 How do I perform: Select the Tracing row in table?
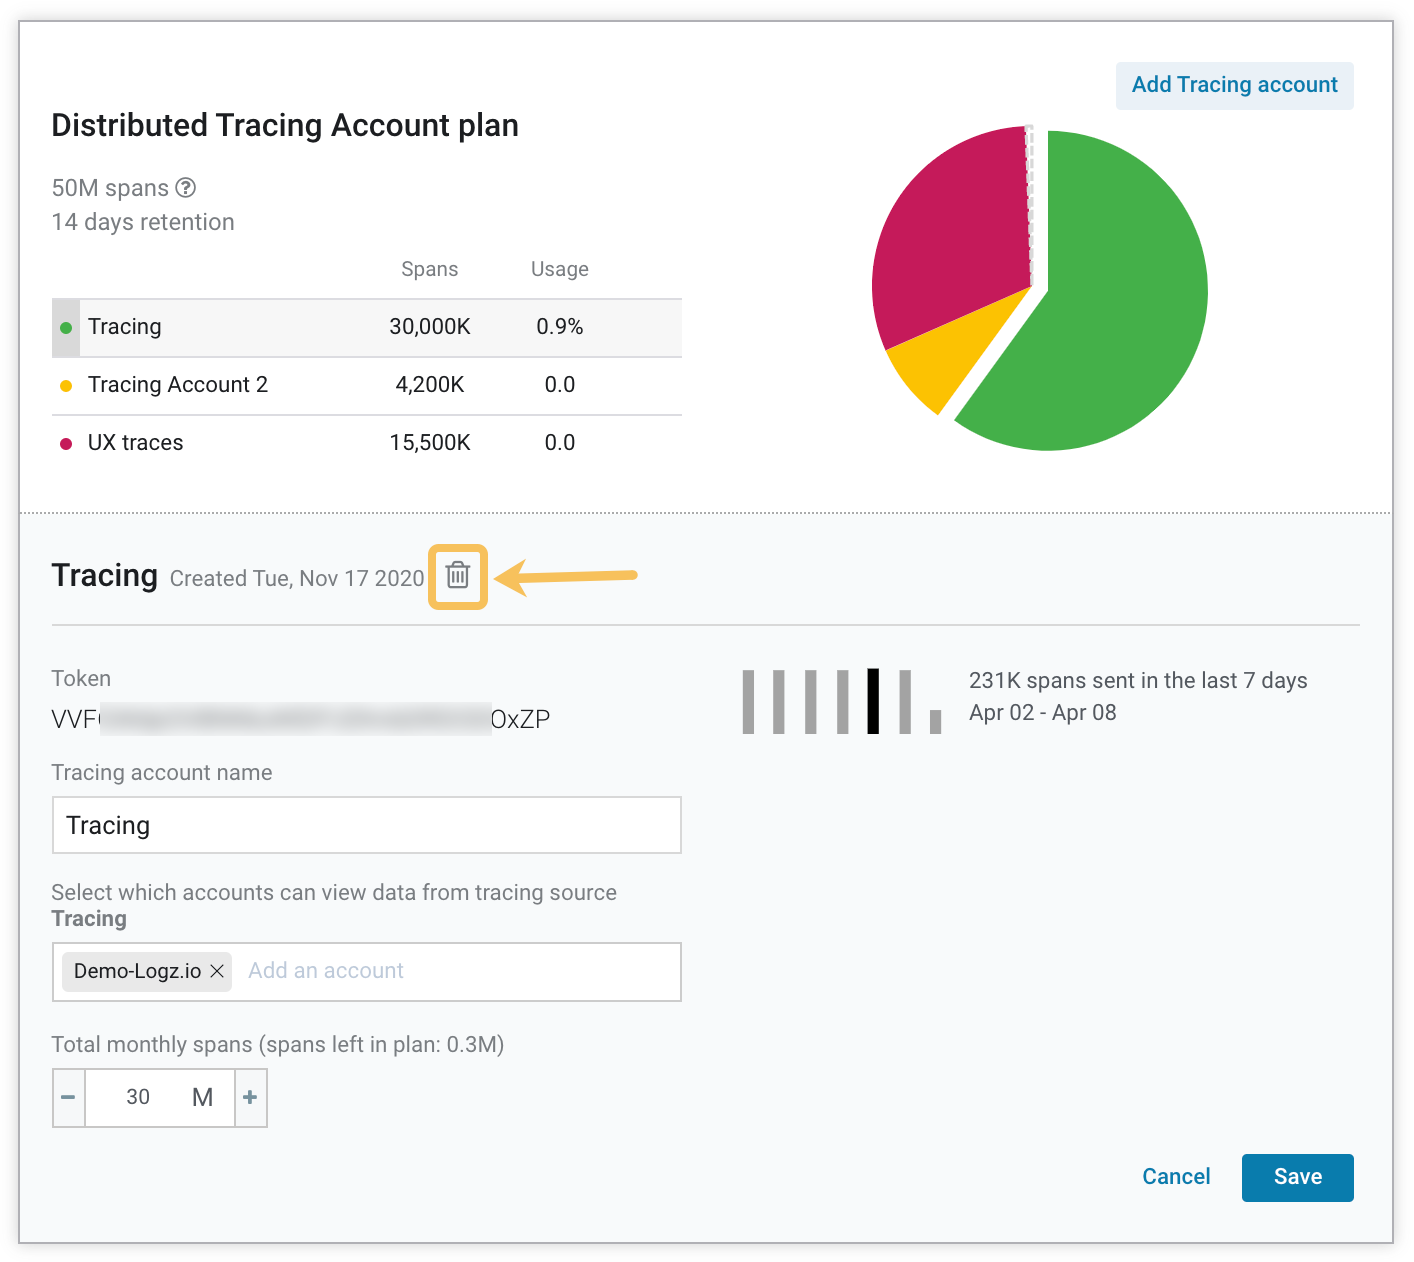(366, 327)
